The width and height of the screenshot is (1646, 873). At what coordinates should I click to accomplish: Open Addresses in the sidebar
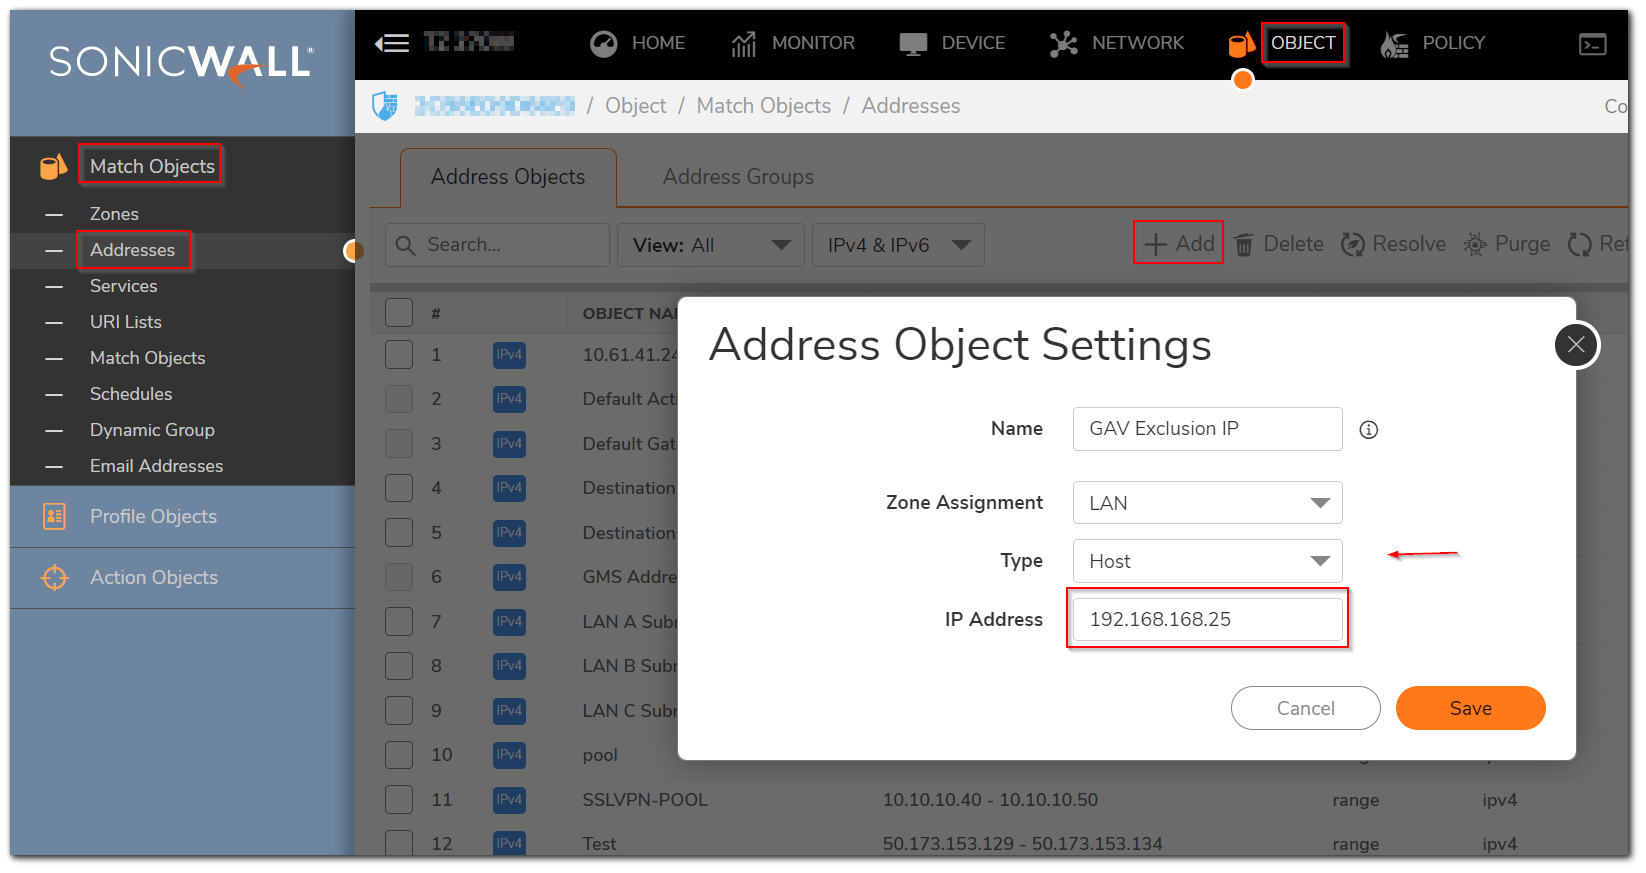pos(132,250)
